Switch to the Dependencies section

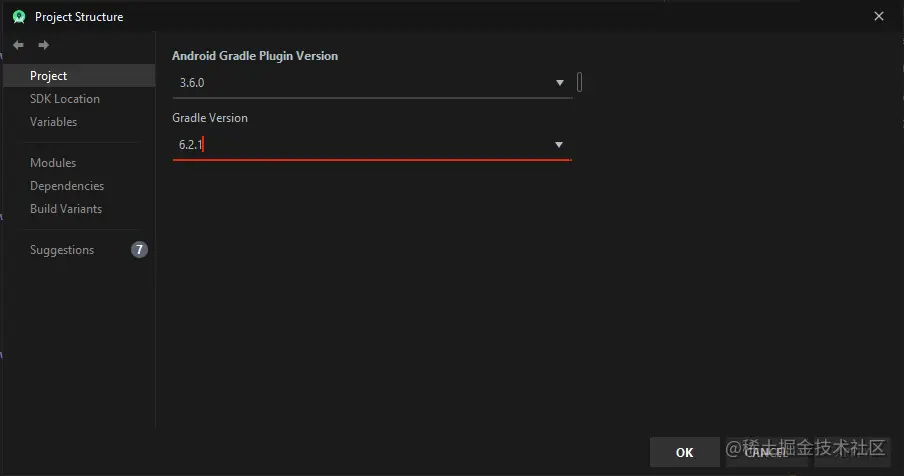(x=67, y=186)
